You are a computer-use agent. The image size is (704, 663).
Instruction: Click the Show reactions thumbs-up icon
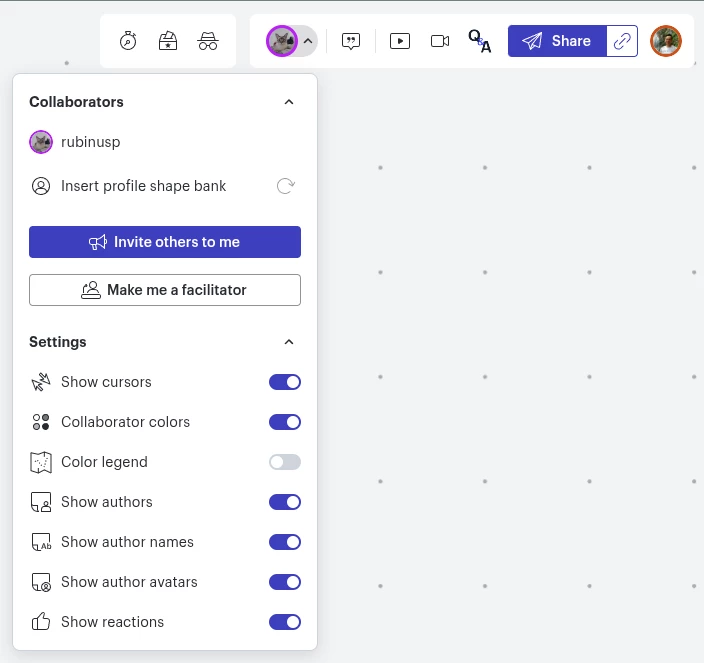click(41, 622)
